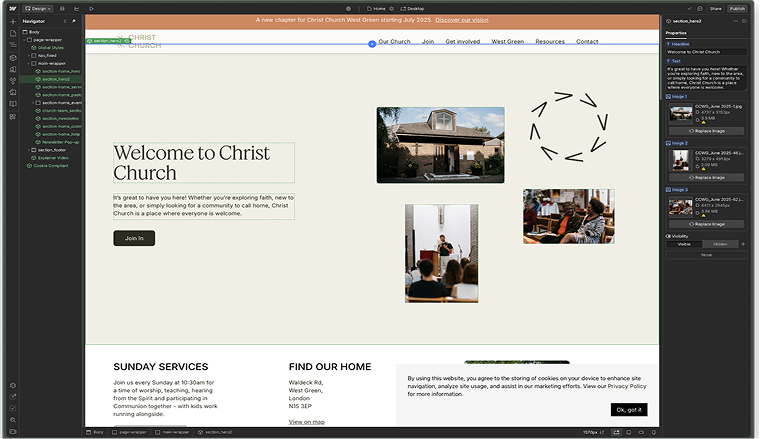The width and height of the screenshot is (760, 439).
Task: Open the search icon in left sidebar
Action: [x=13, y=420]
